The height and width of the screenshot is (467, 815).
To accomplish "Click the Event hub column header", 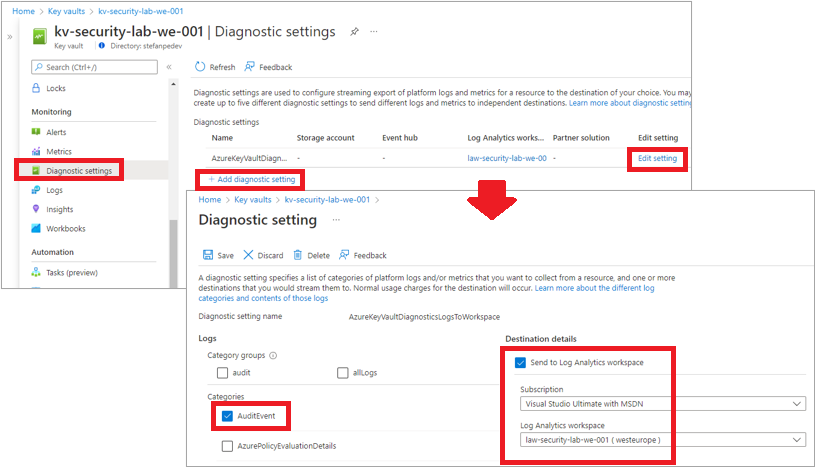I will (400, 138).
